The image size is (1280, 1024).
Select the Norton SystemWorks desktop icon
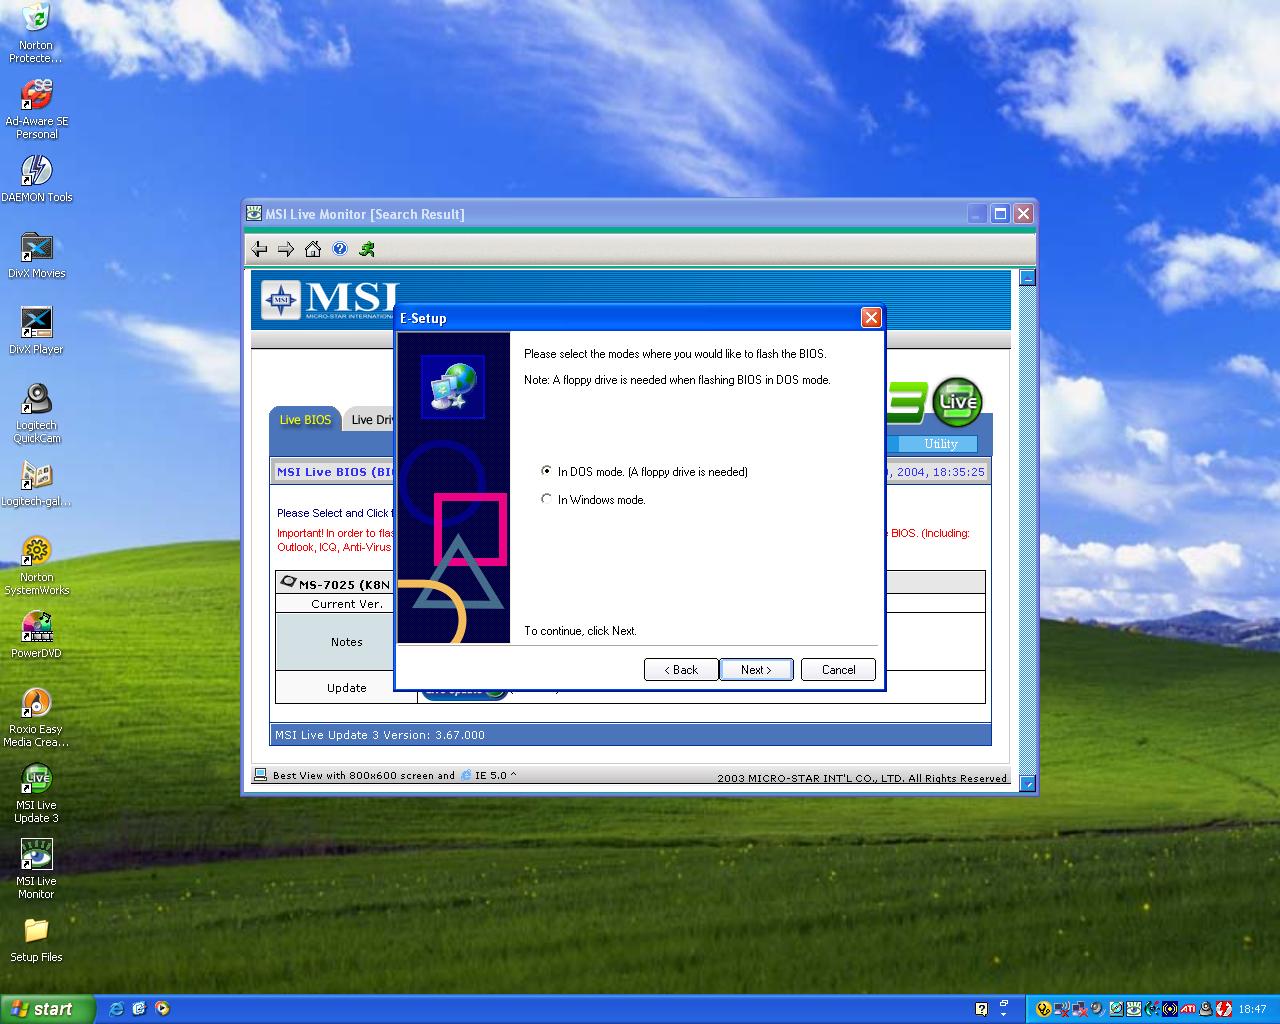point(36,565)
